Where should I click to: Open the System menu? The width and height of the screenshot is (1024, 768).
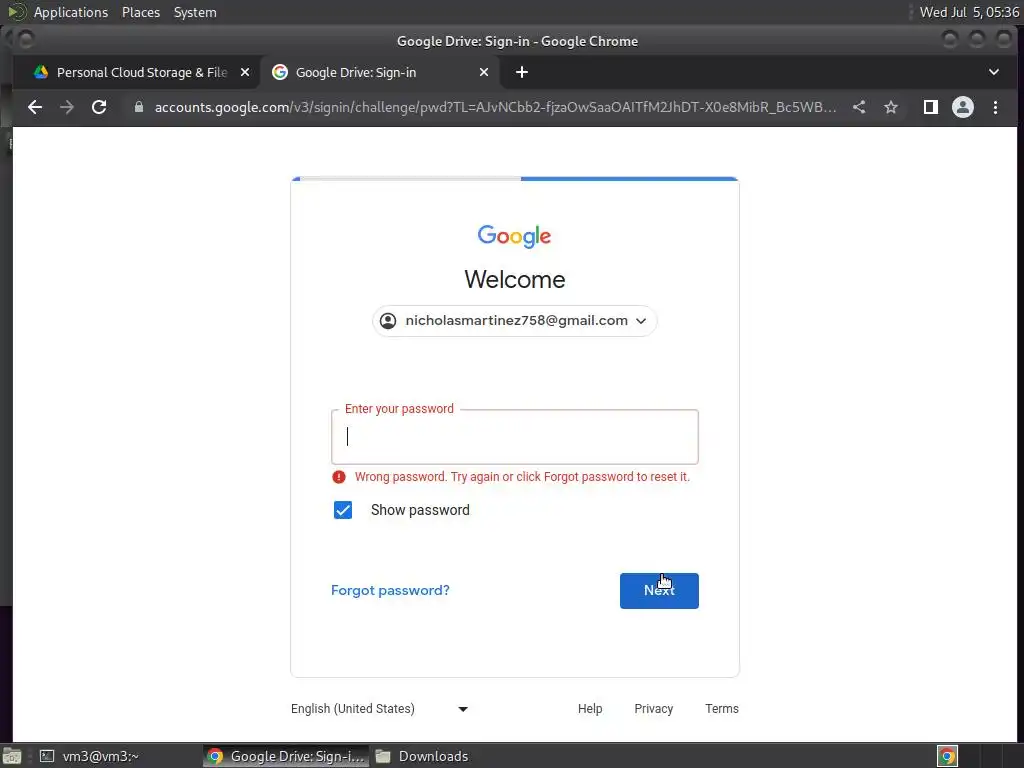coord(195,12)
